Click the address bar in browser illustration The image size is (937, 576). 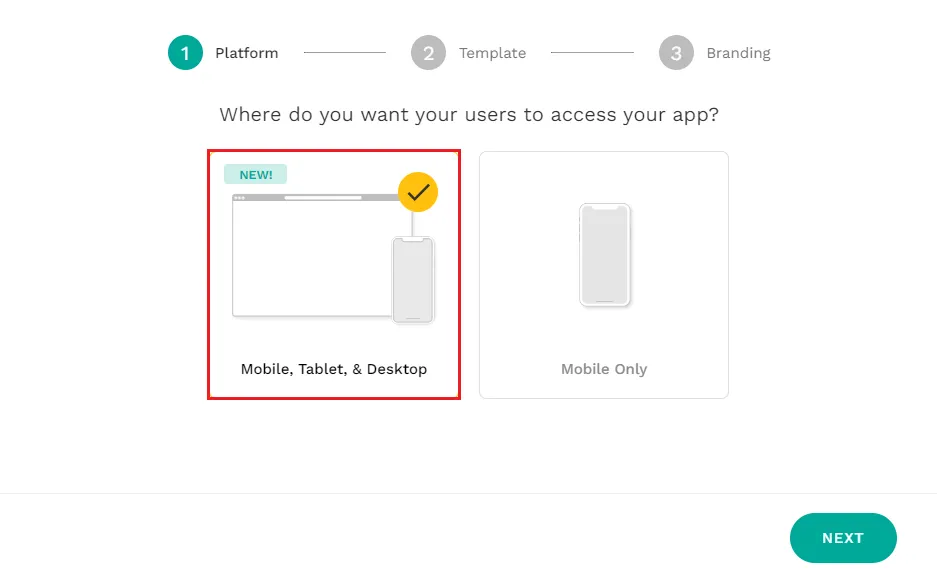(323, 198)
